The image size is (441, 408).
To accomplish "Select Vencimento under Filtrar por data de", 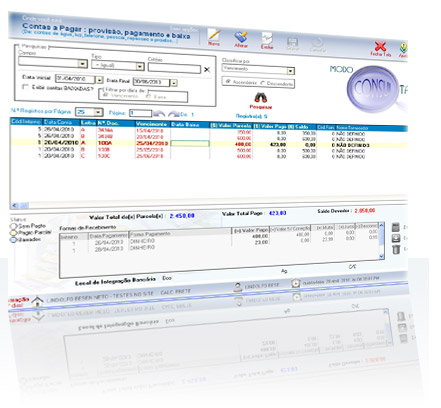I will (x=106, y=95).
